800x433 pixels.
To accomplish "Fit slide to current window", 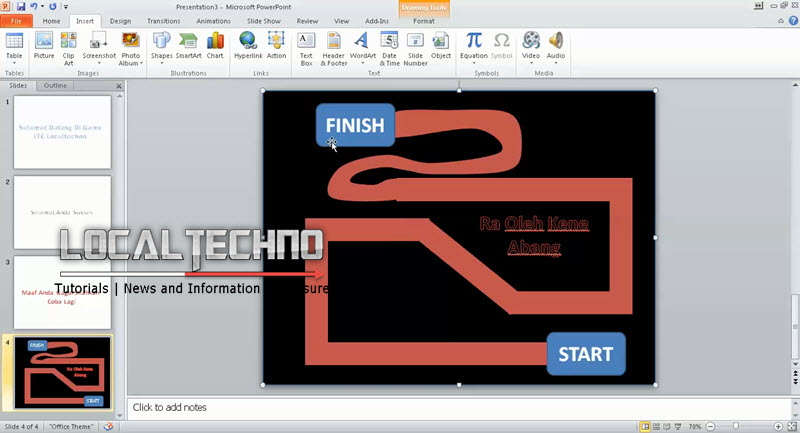I will pos(792,426).
